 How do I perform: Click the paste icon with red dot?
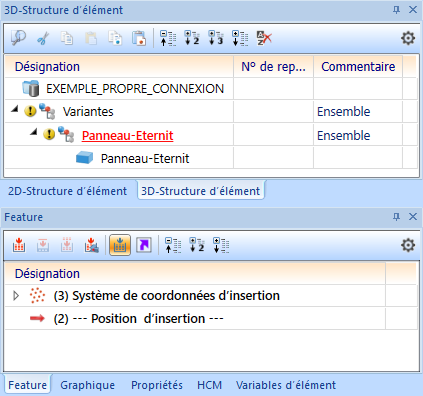[x=139, y=38]
